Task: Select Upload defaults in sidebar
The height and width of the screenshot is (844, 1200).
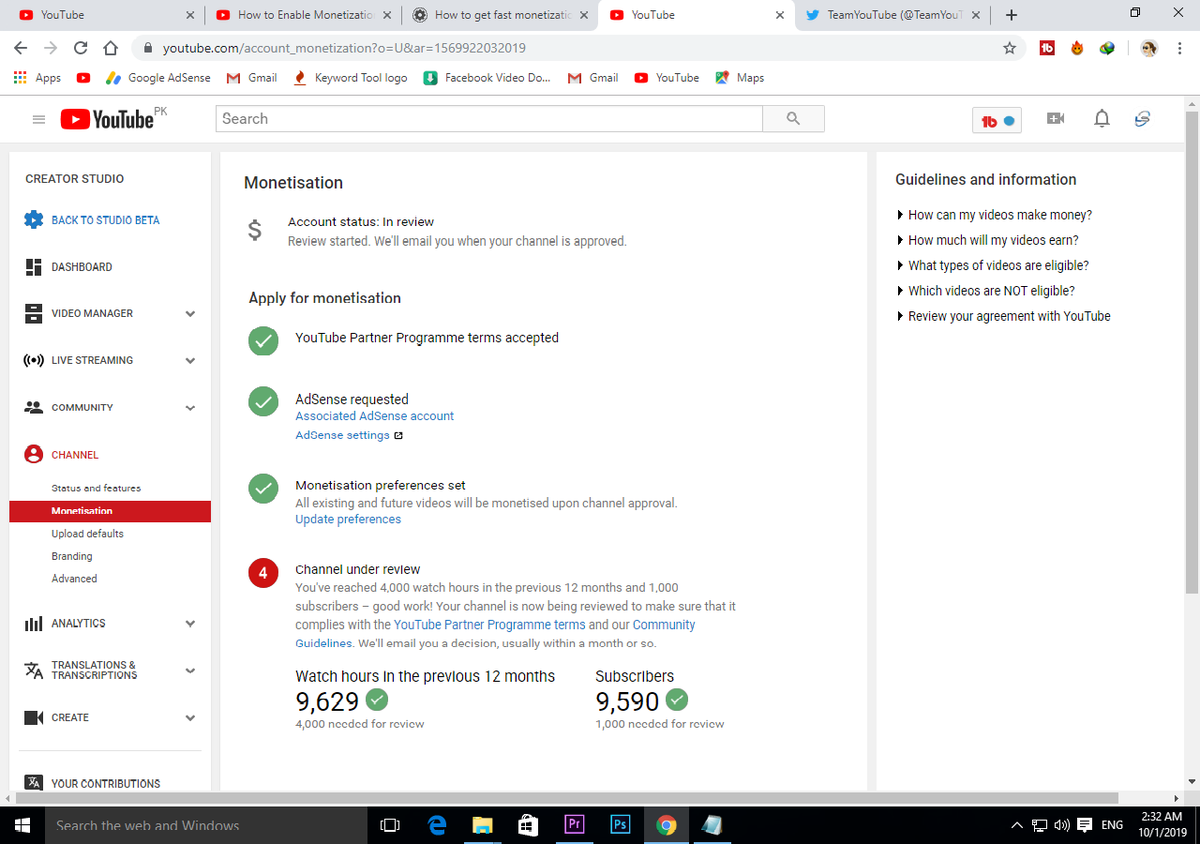Action: [x=88, y=534]
